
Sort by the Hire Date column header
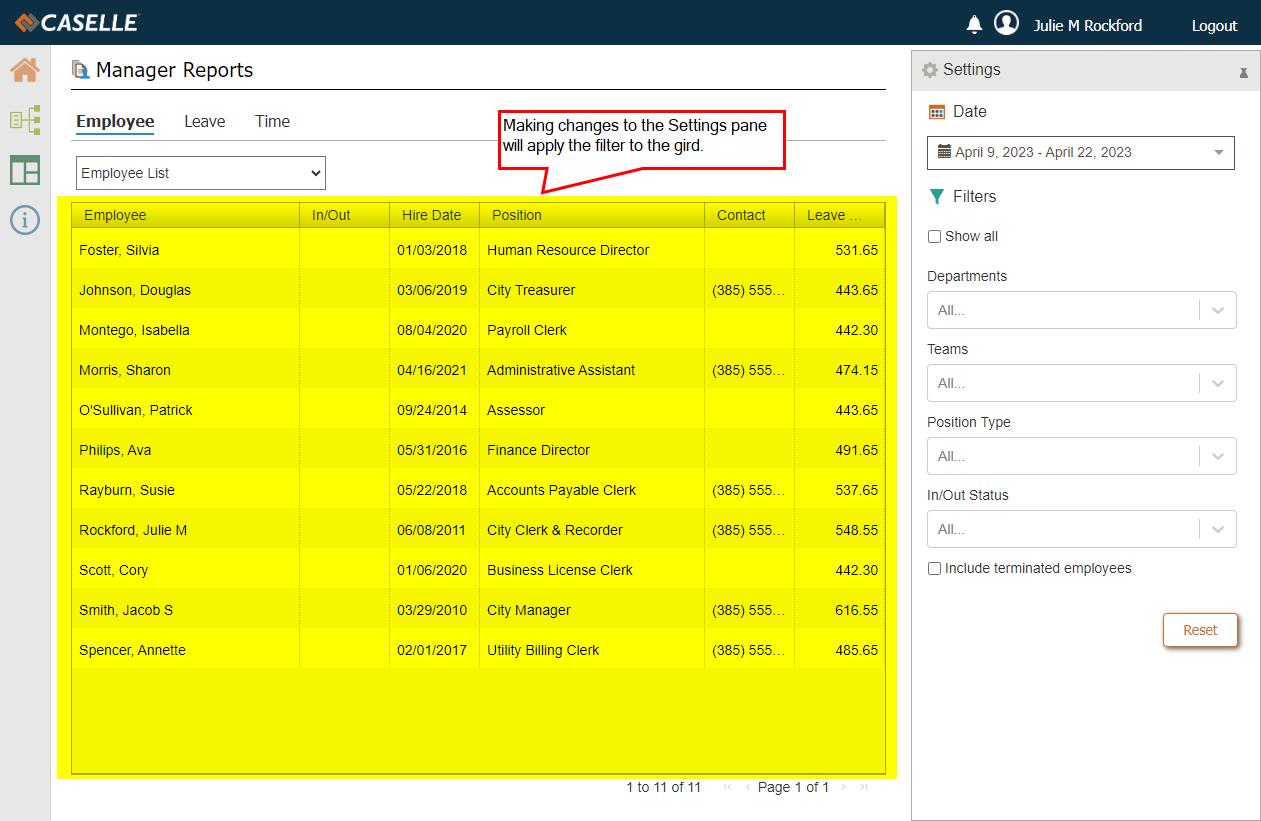coord(432,215)
